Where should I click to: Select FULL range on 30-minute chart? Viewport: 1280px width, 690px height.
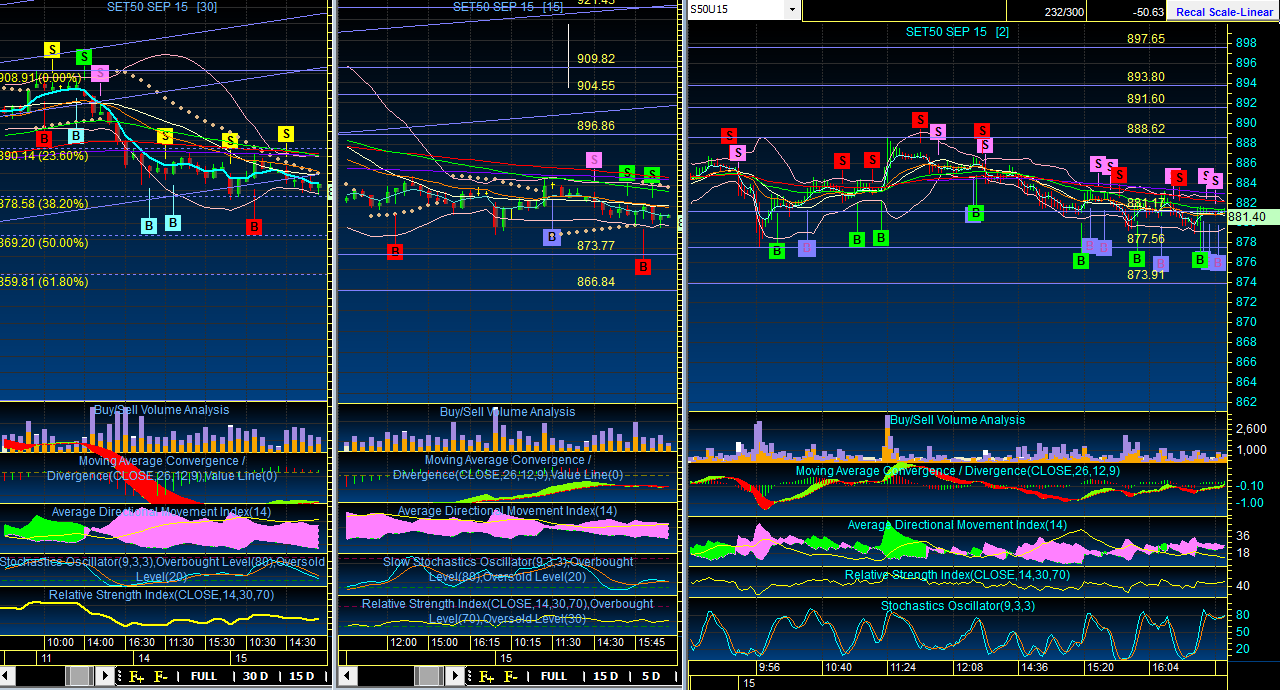point(204,676)
